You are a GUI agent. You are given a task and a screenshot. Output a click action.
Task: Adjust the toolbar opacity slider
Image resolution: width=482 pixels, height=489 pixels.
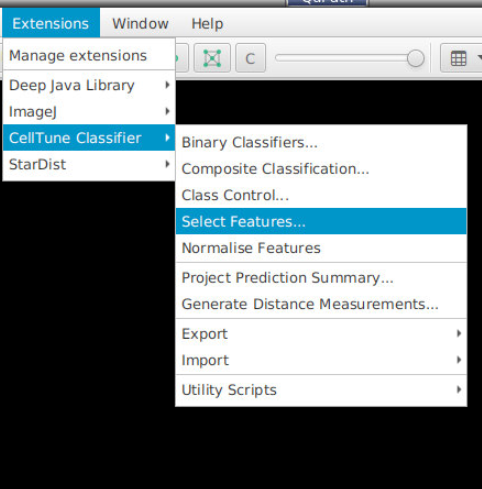click(350, 58)
